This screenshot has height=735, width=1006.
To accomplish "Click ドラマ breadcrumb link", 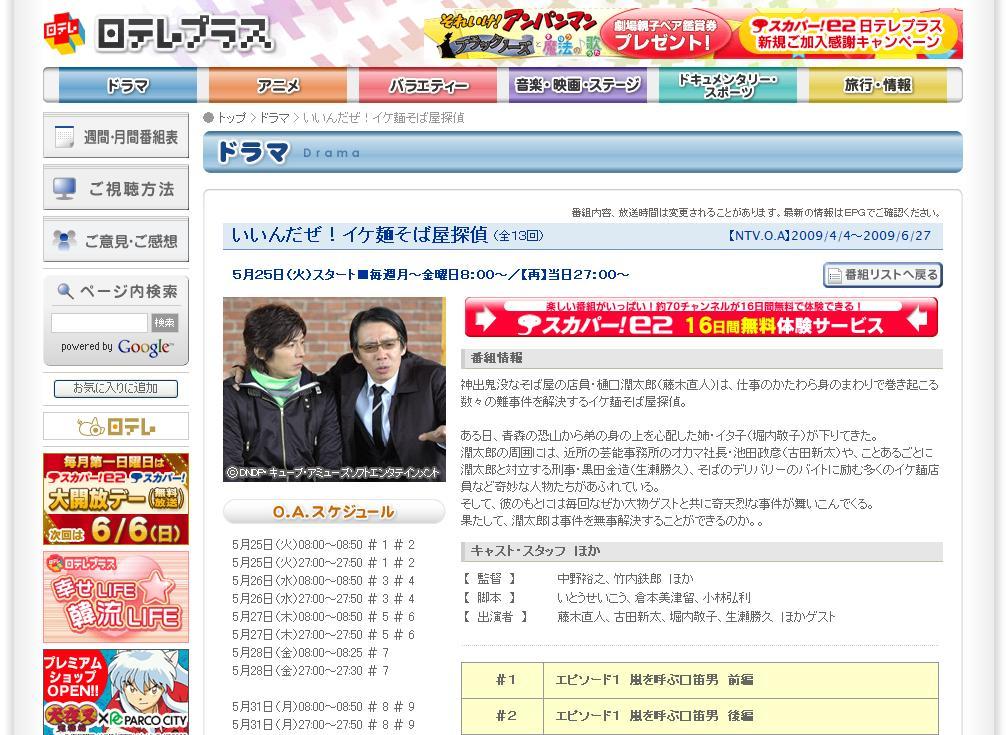I will [x=274, y=118].
